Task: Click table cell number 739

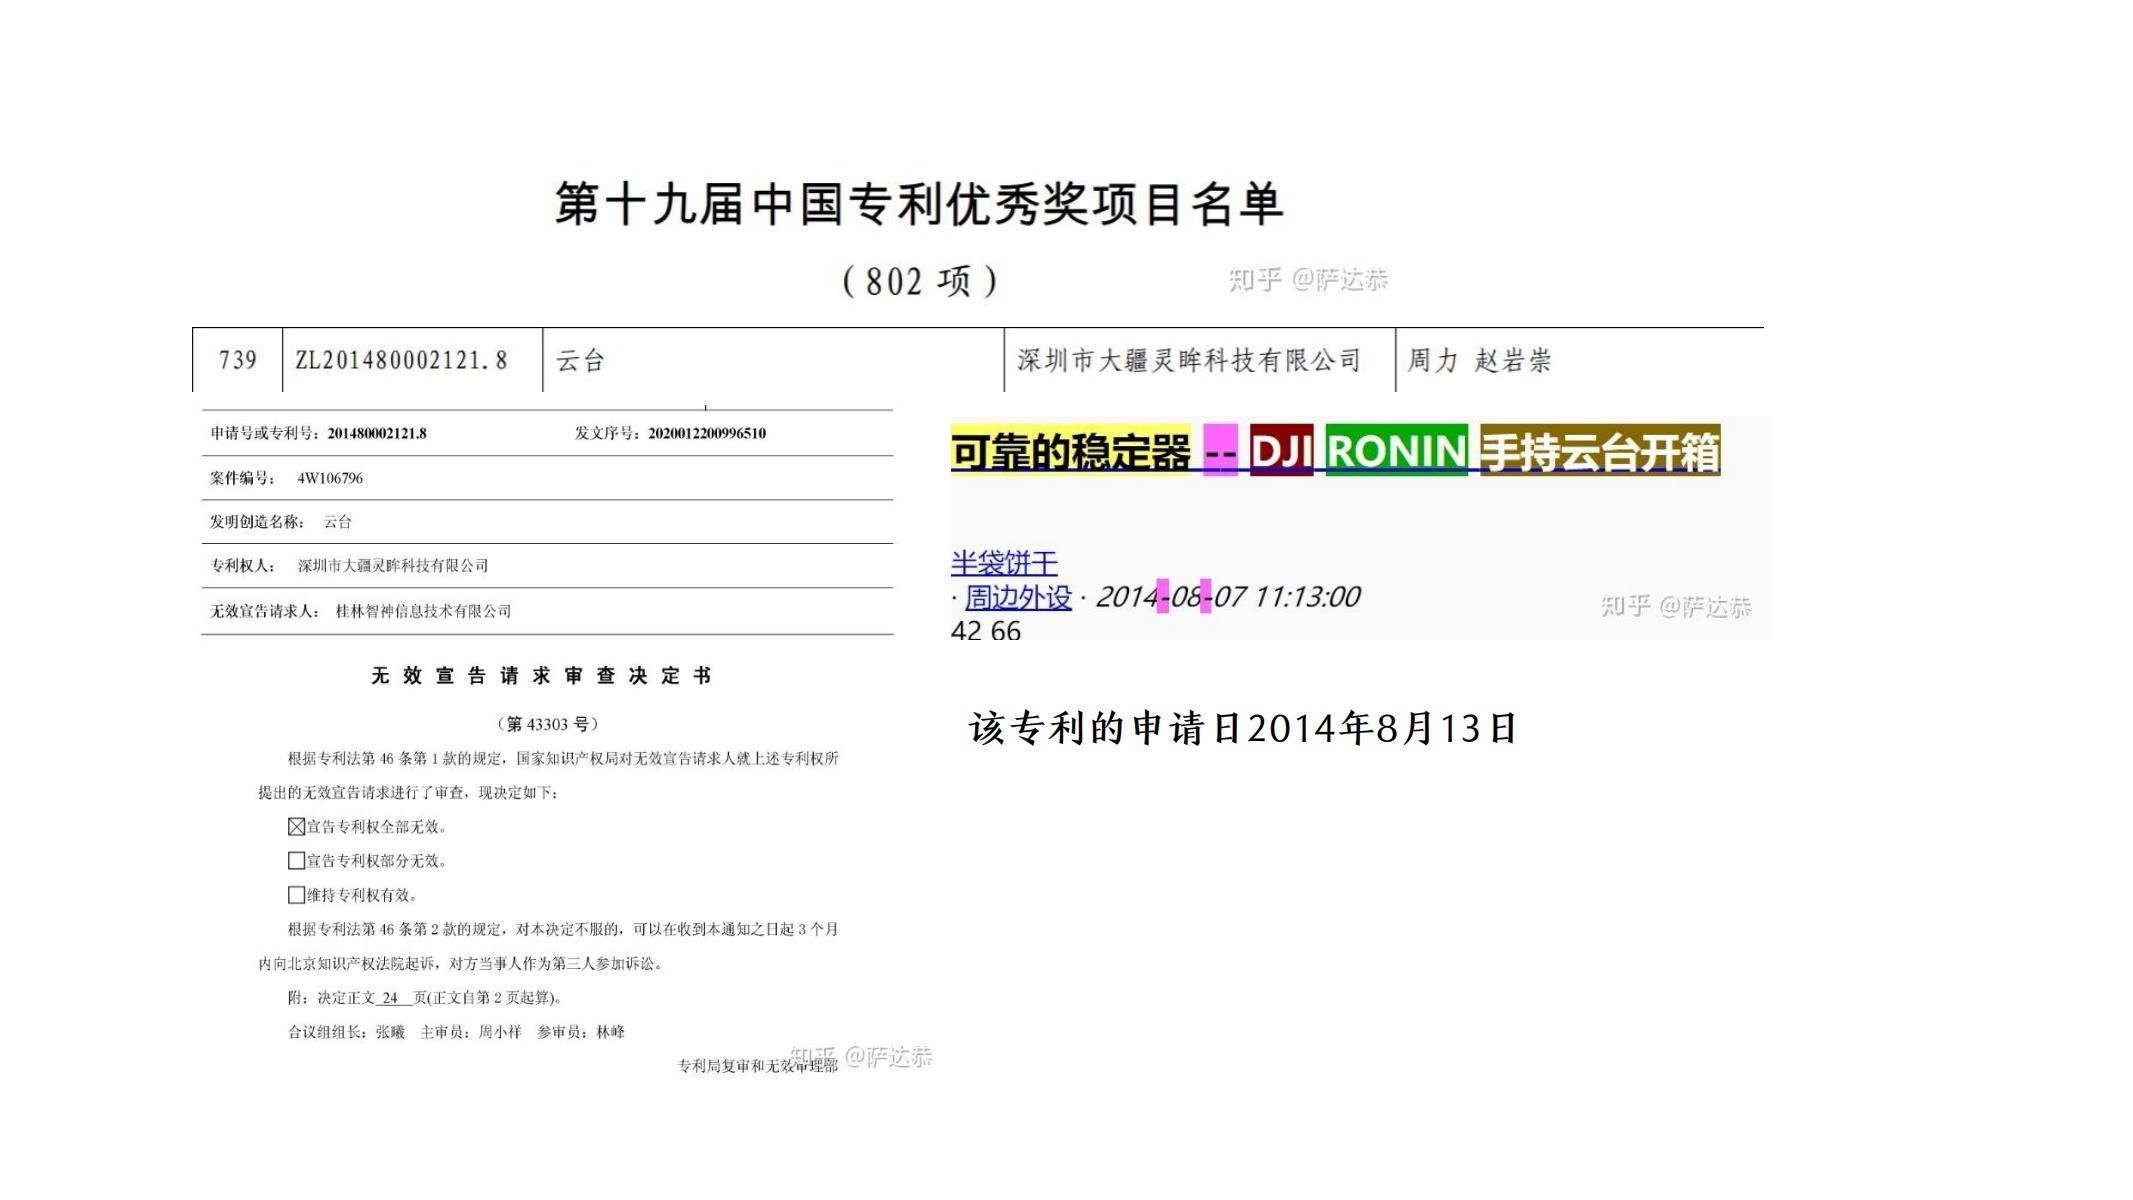Action: pyautogui.click(x=238, y=360)
